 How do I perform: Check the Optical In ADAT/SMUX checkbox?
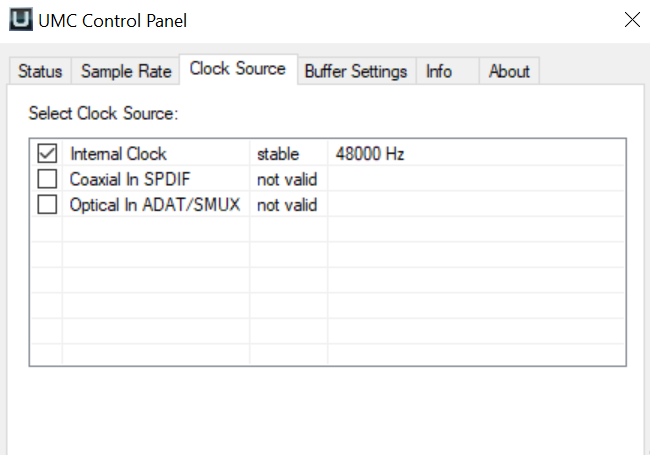[x=47, y=204]
